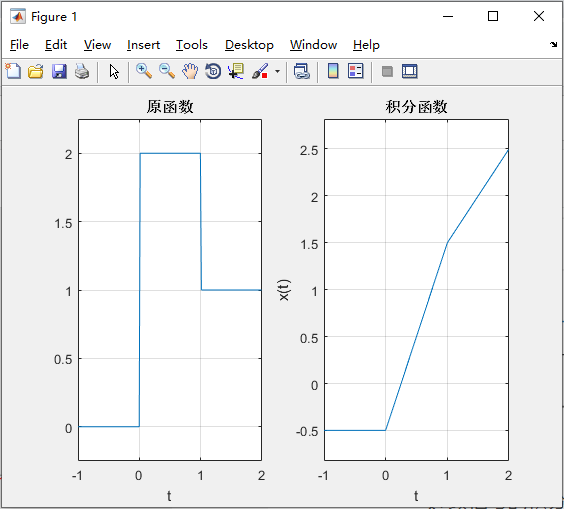Insert a legend via the toolbar icon
Screen dimensions: 564x509
[x=356, y=71]
